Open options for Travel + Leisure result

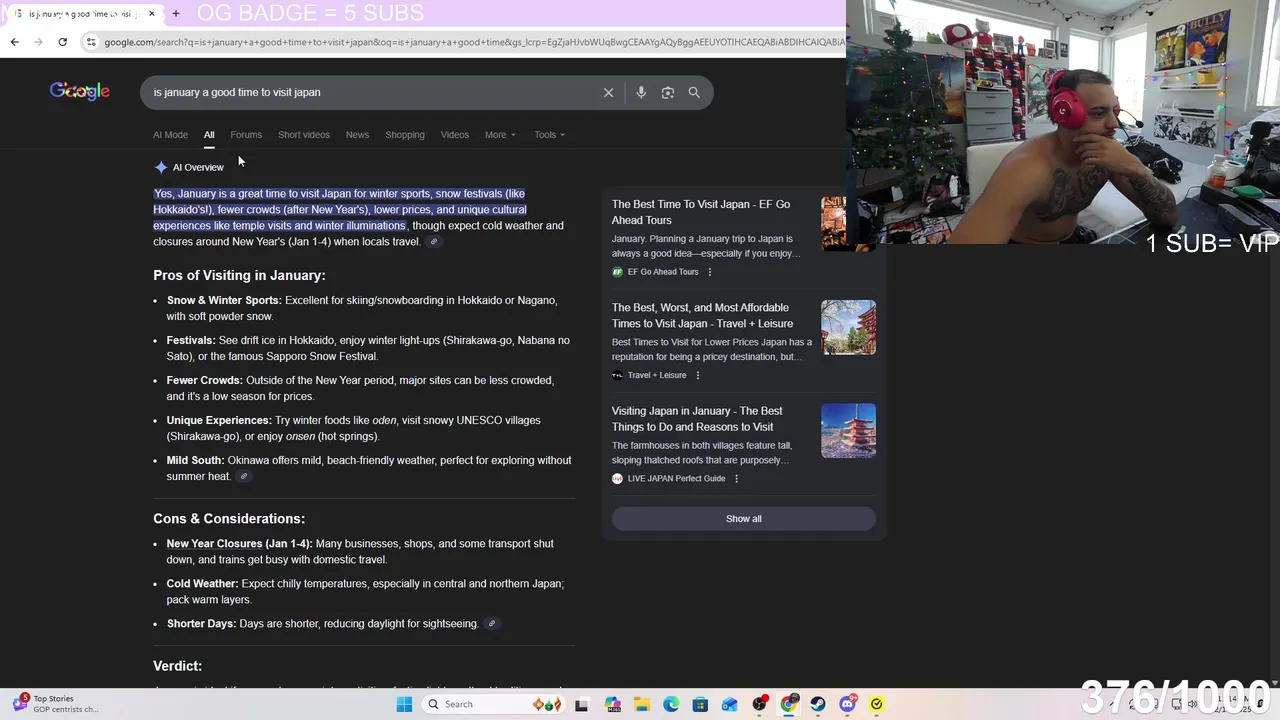click(697, 375)
